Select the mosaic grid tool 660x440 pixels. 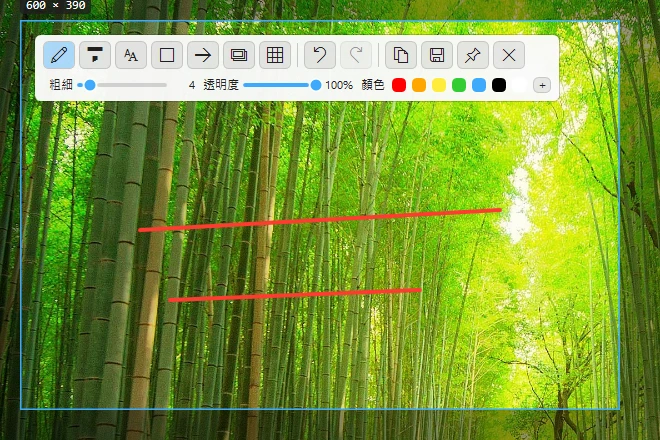tap(275, 55)
